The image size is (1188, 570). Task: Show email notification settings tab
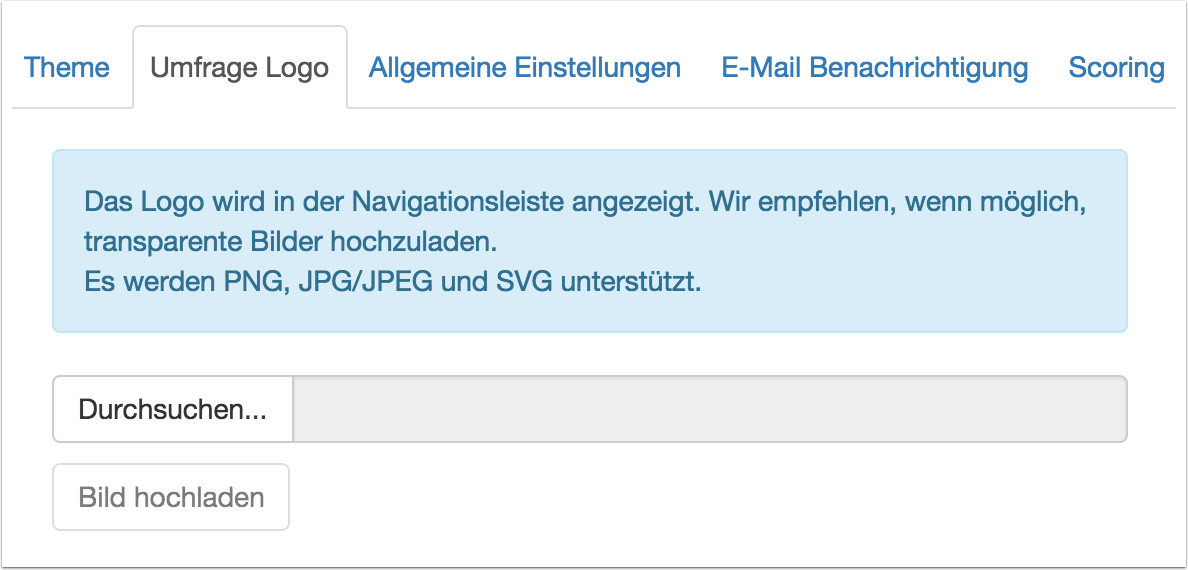tap(875, 68)
